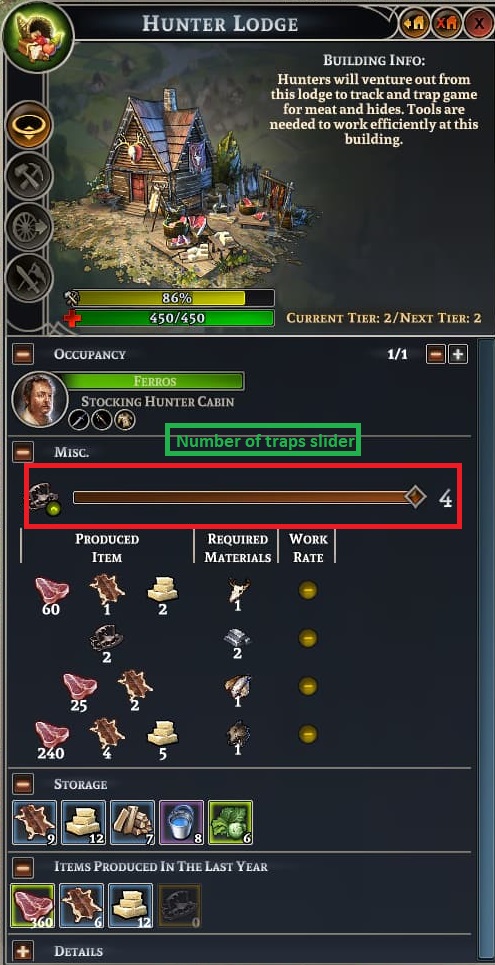This screenshot has height=965, width=495.
Task: Click the cornucopia food category icon
Action: pyautogui.click(x=37, y=35)
